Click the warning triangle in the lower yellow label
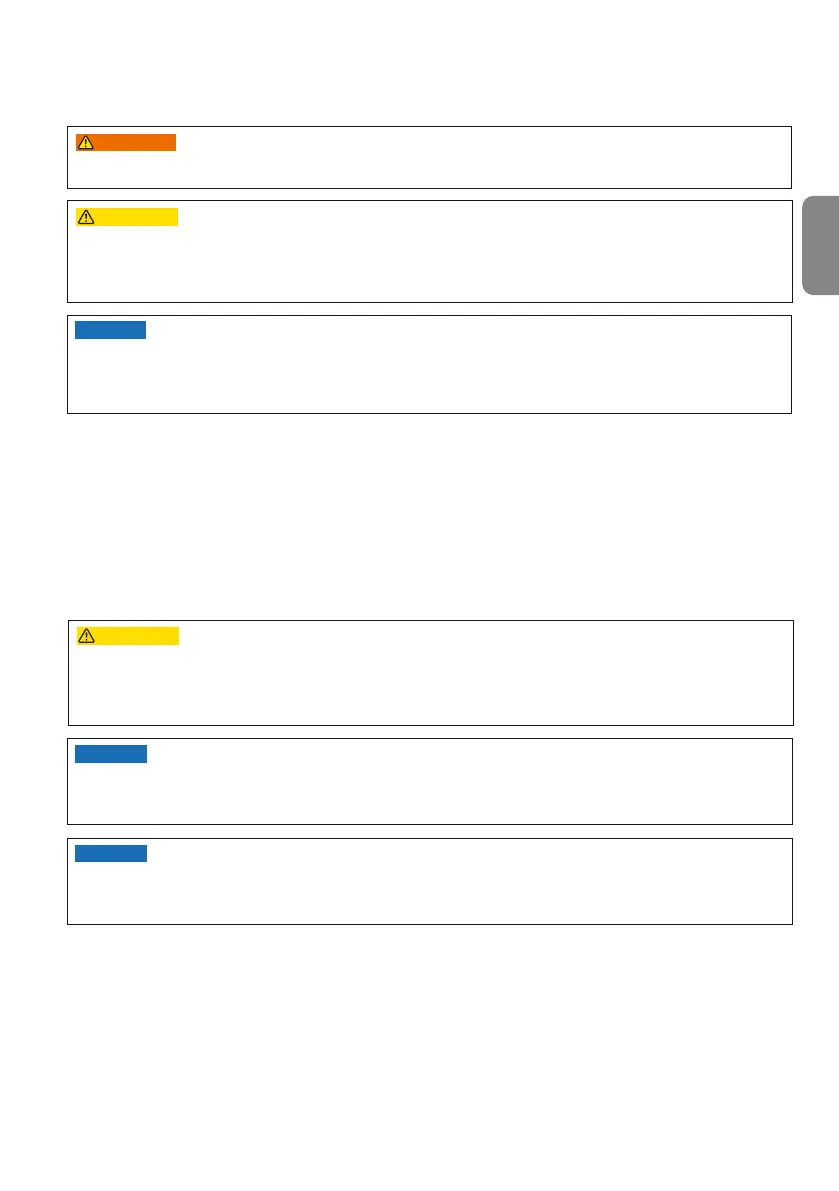 tap(87, 636)
